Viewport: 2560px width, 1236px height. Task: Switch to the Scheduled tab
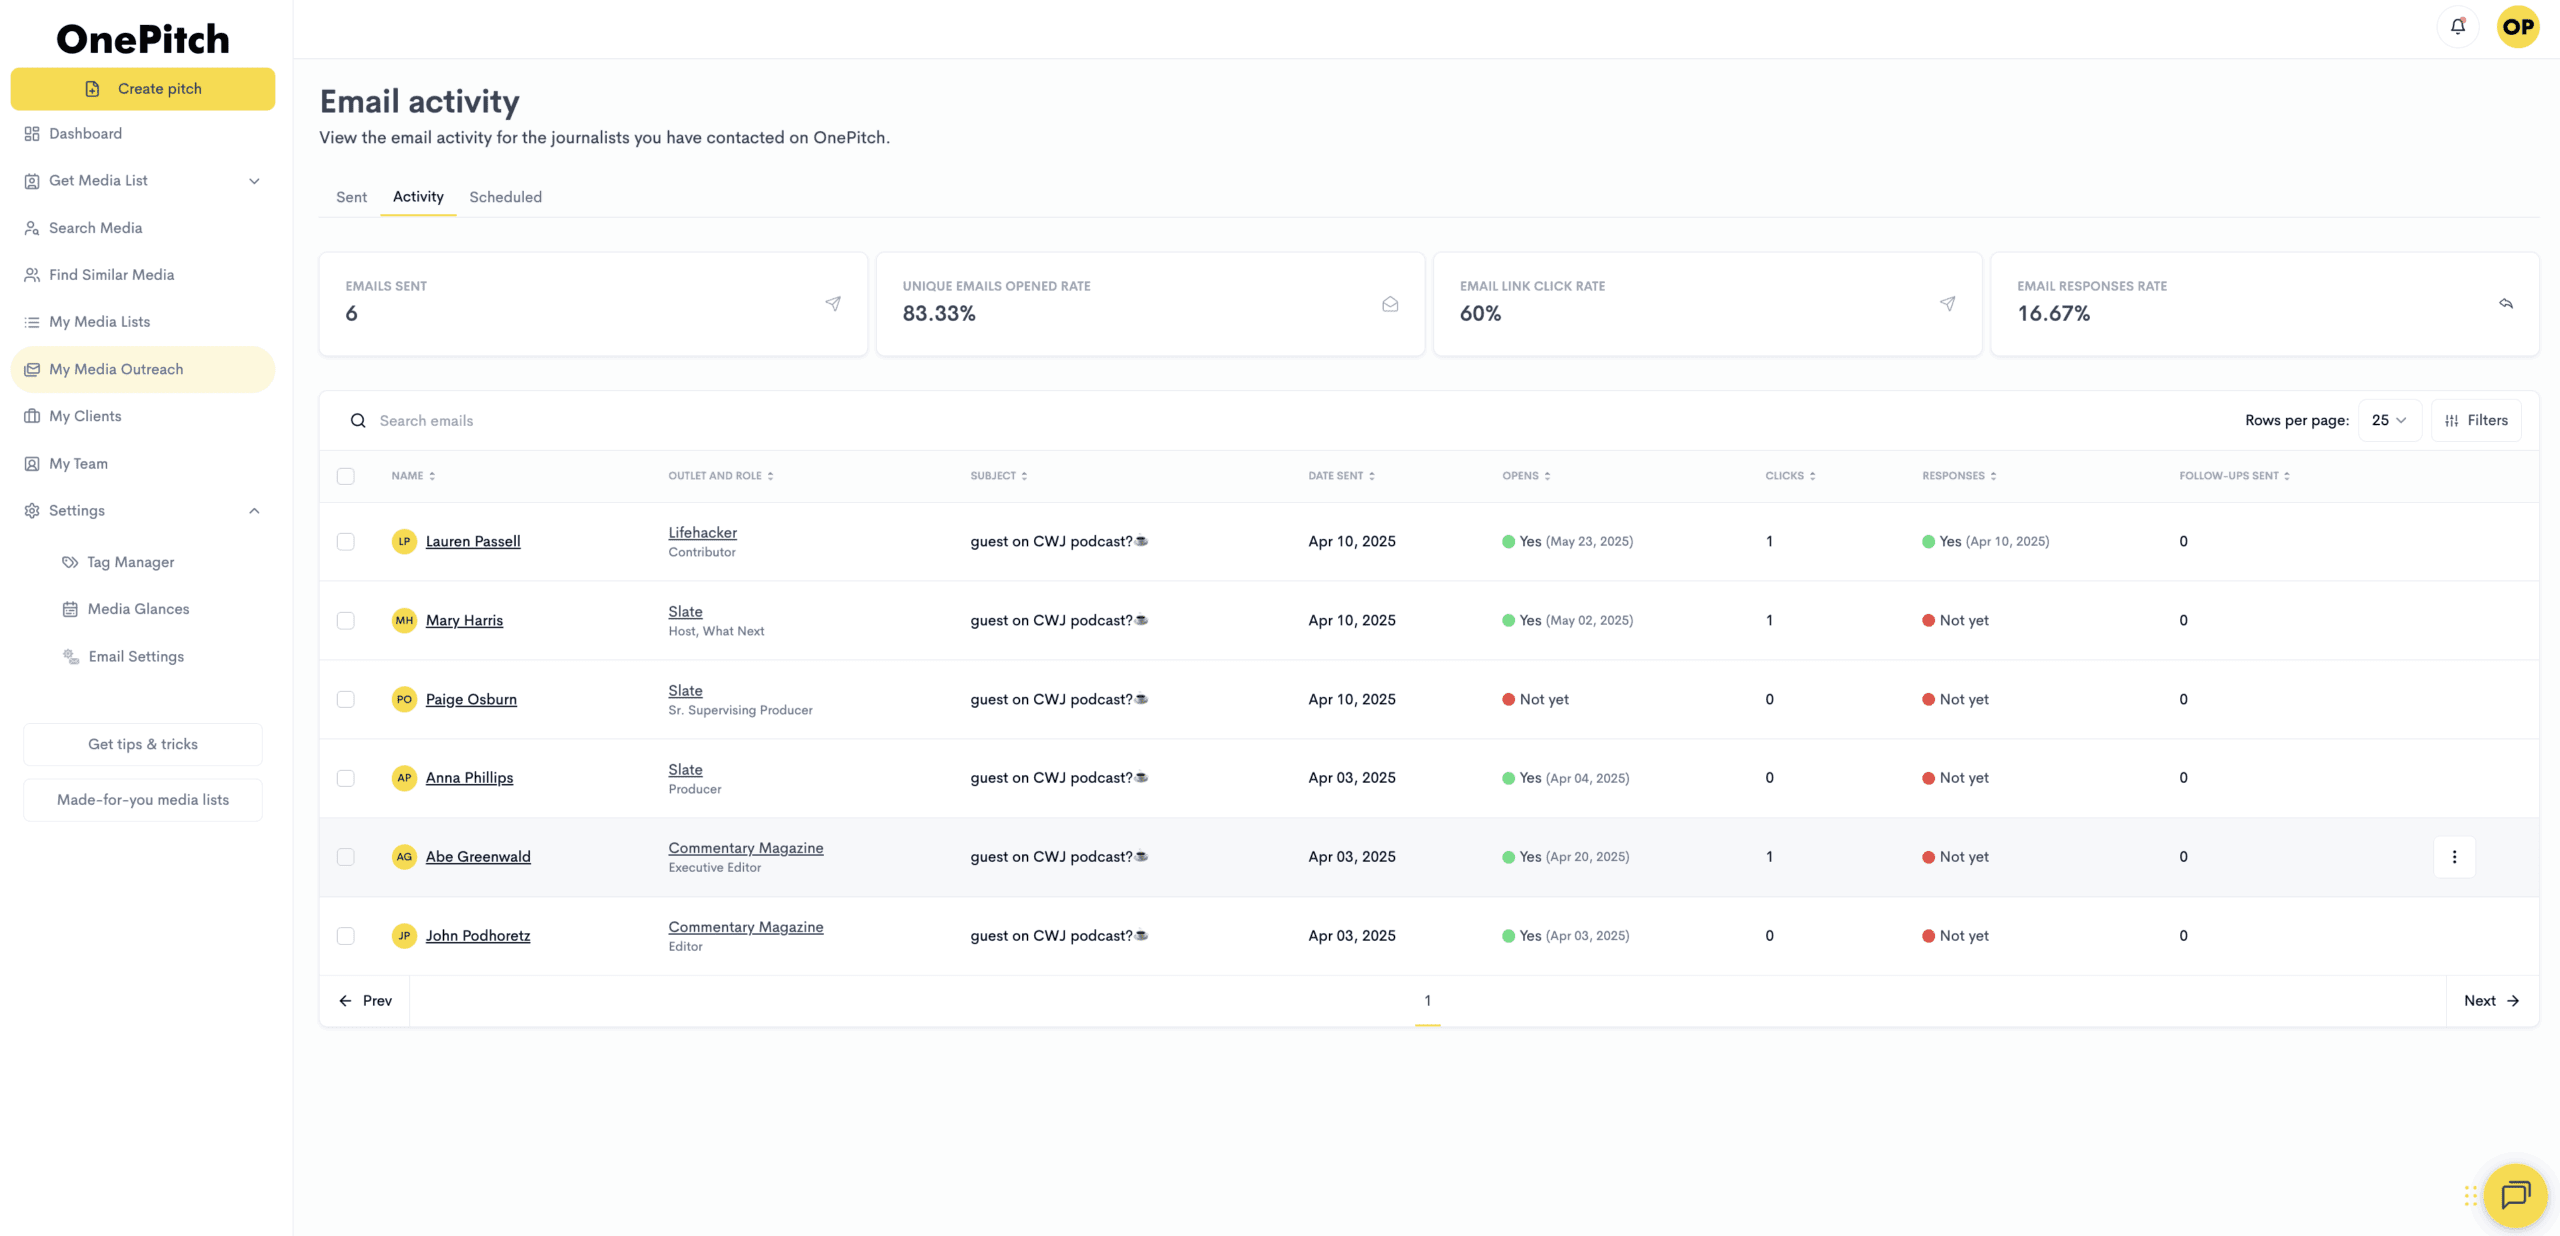[x=505, y=197]
